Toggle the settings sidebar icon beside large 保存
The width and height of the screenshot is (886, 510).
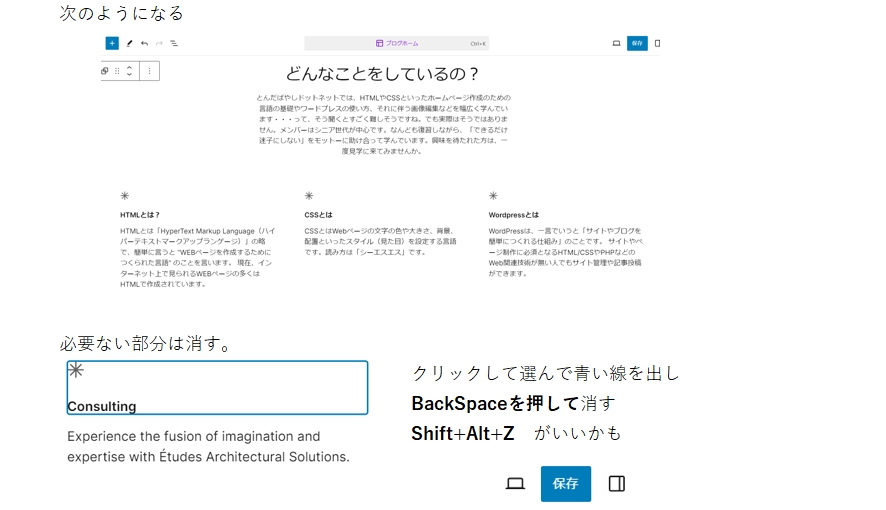(617, 484)
